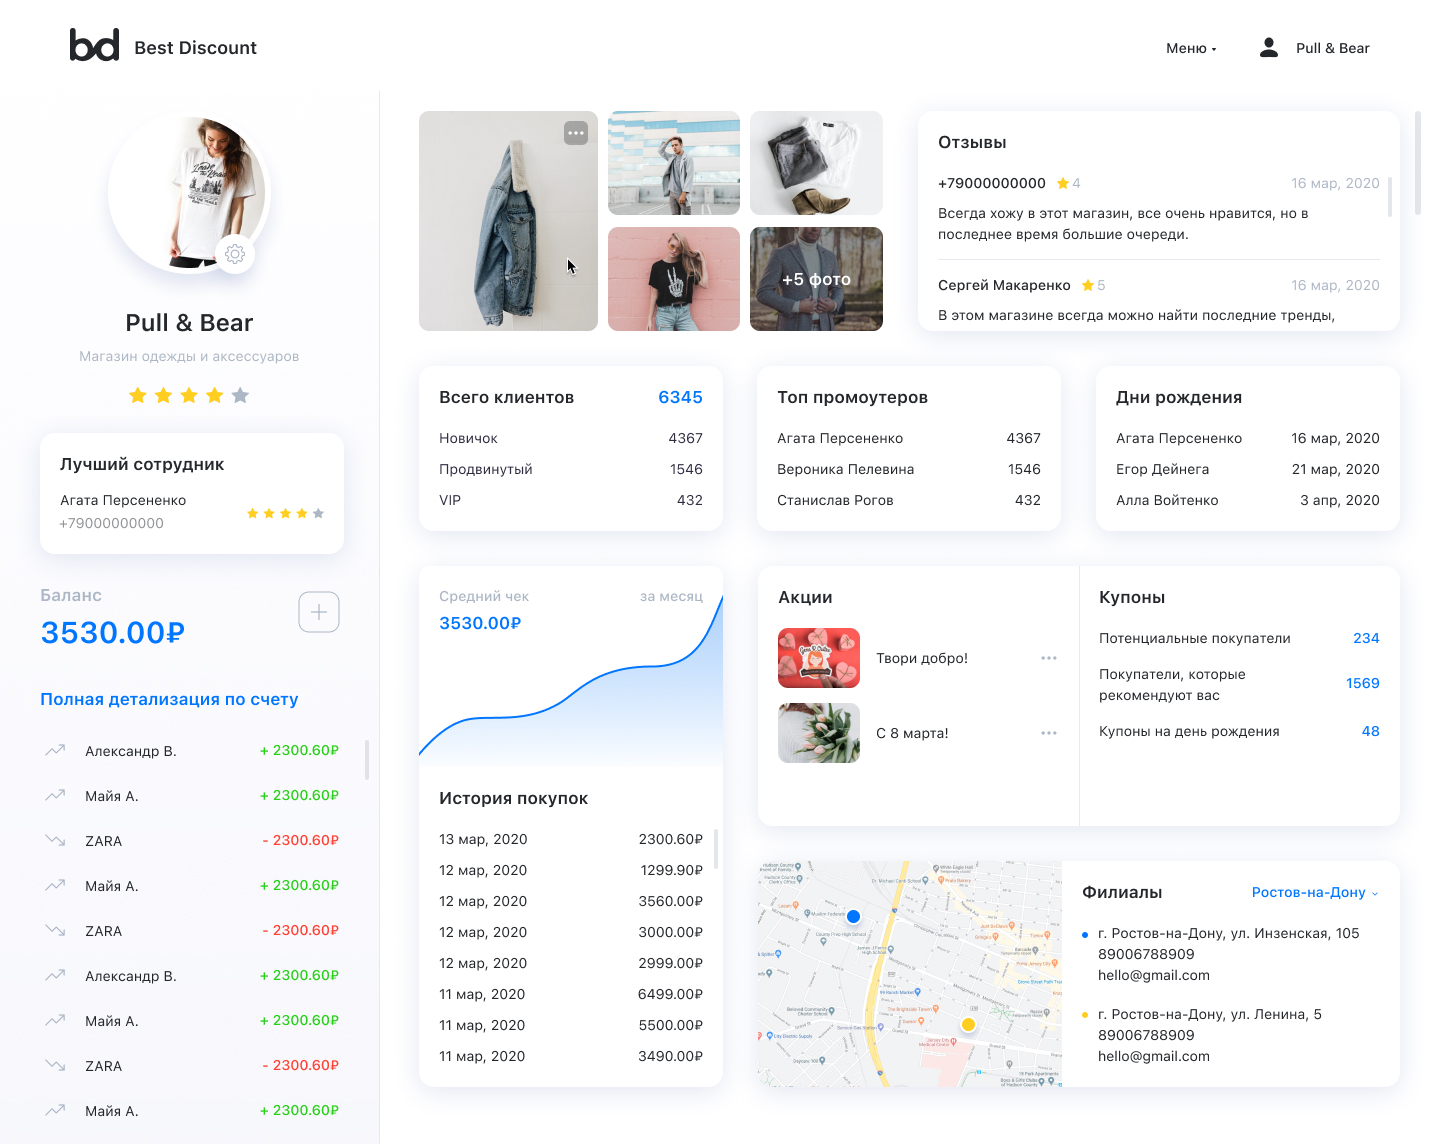The height and width of the screenshot is (1144, 1440).
Task: Click the total clients number 6345
Action: point(680,397)
